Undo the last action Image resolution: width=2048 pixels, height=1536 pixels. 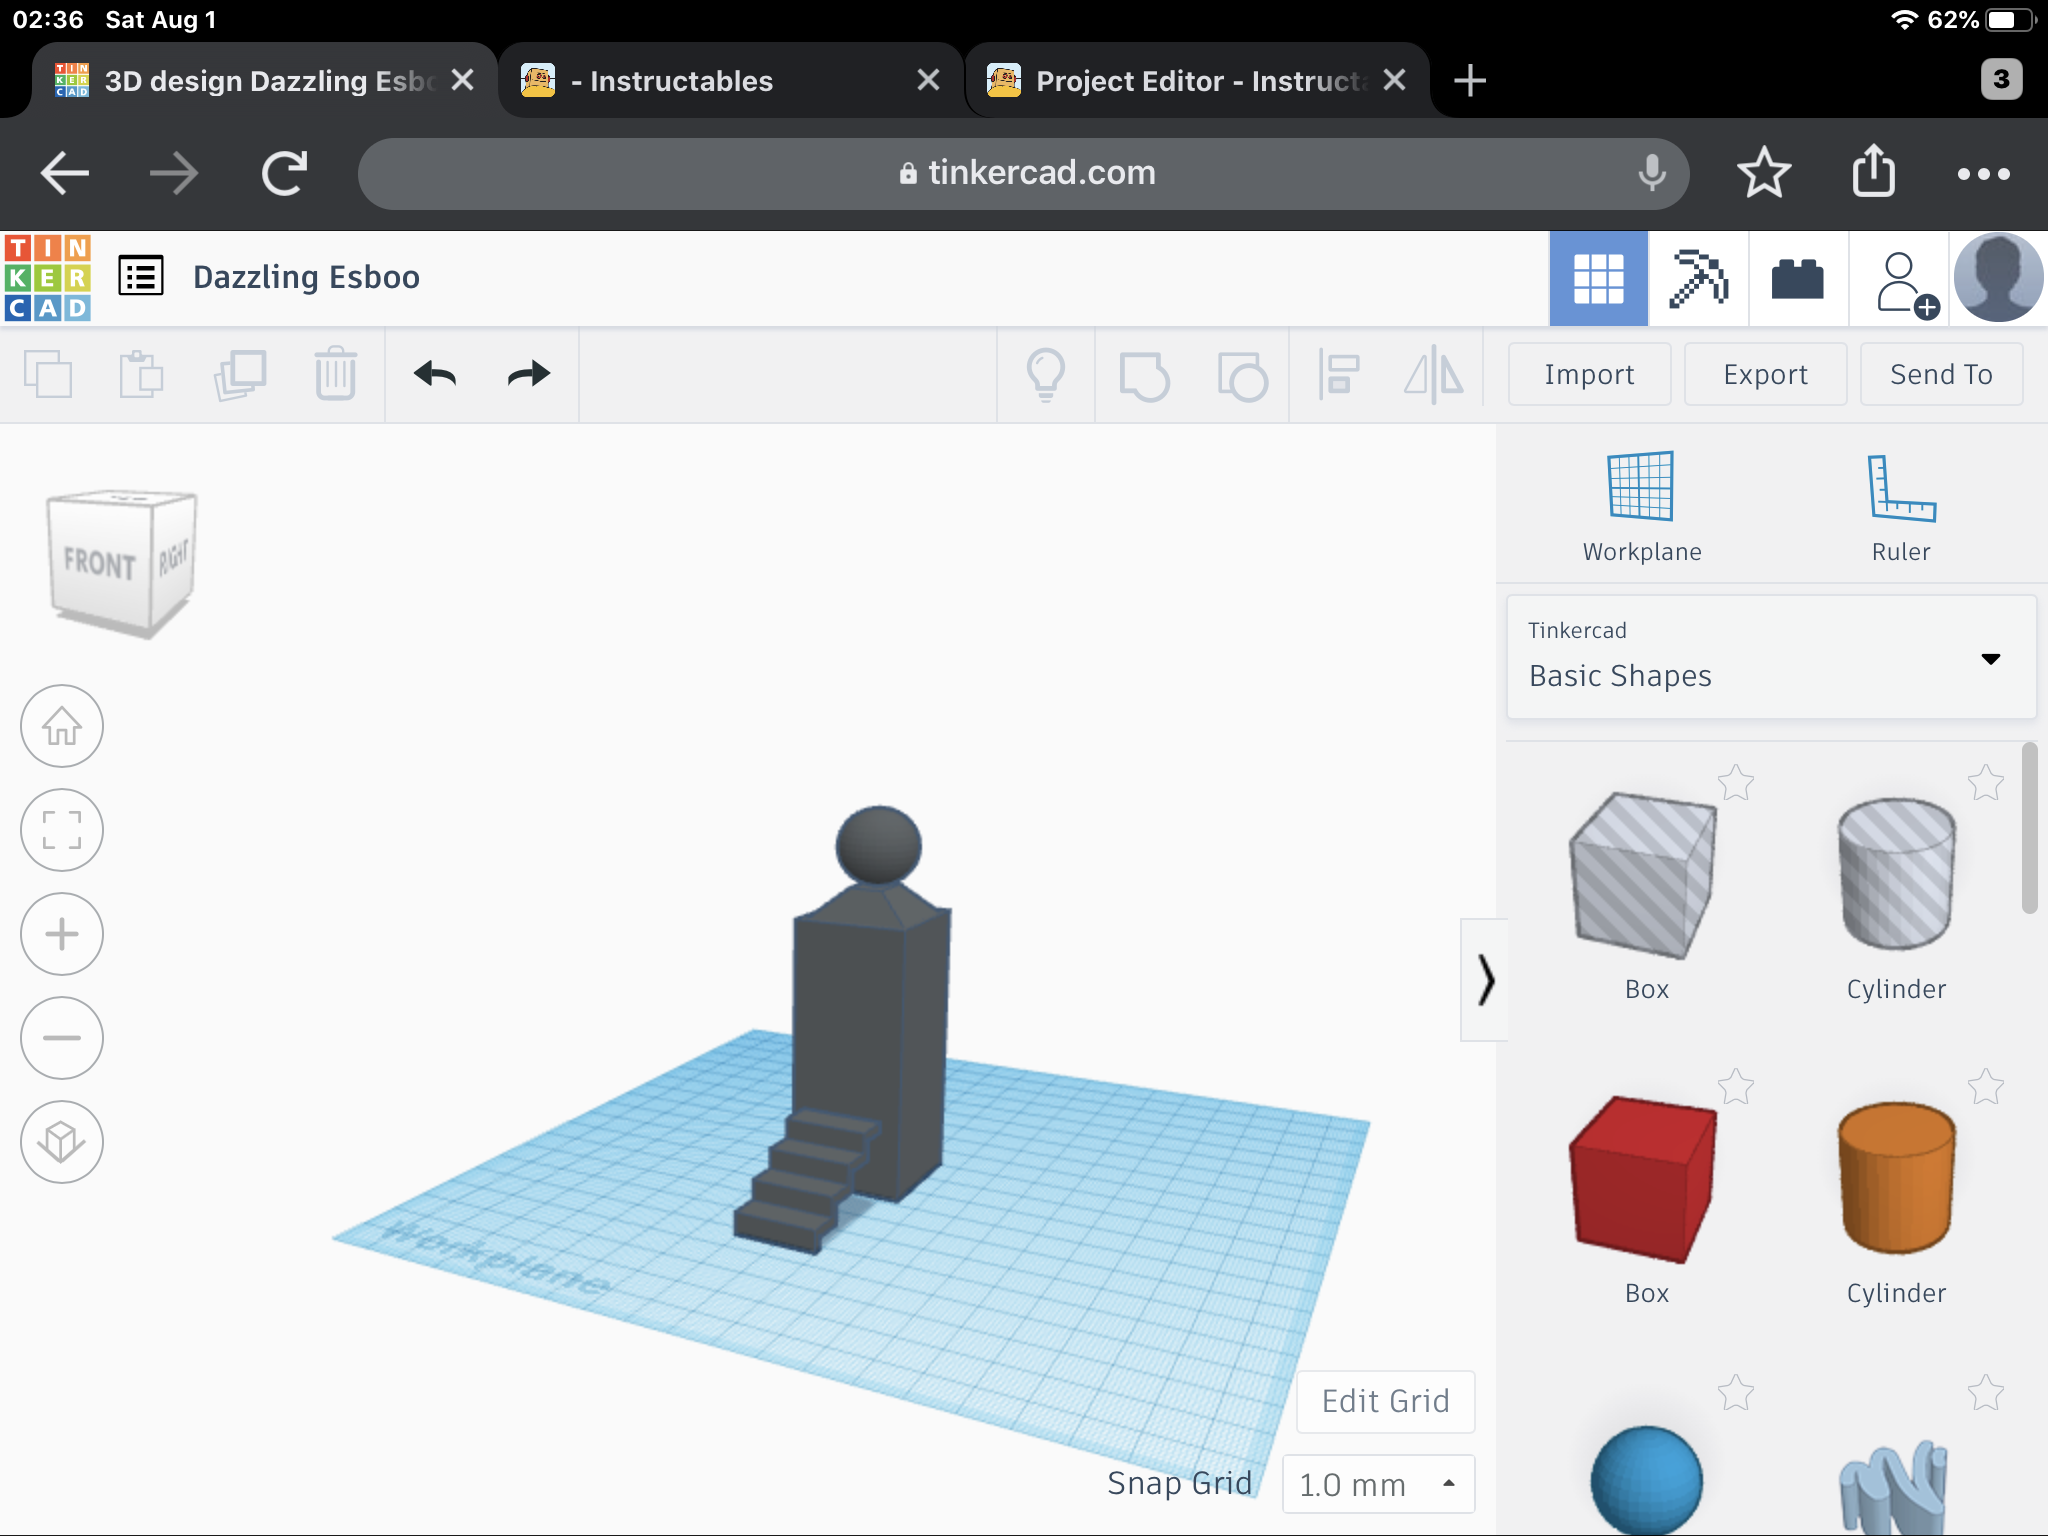435,374
